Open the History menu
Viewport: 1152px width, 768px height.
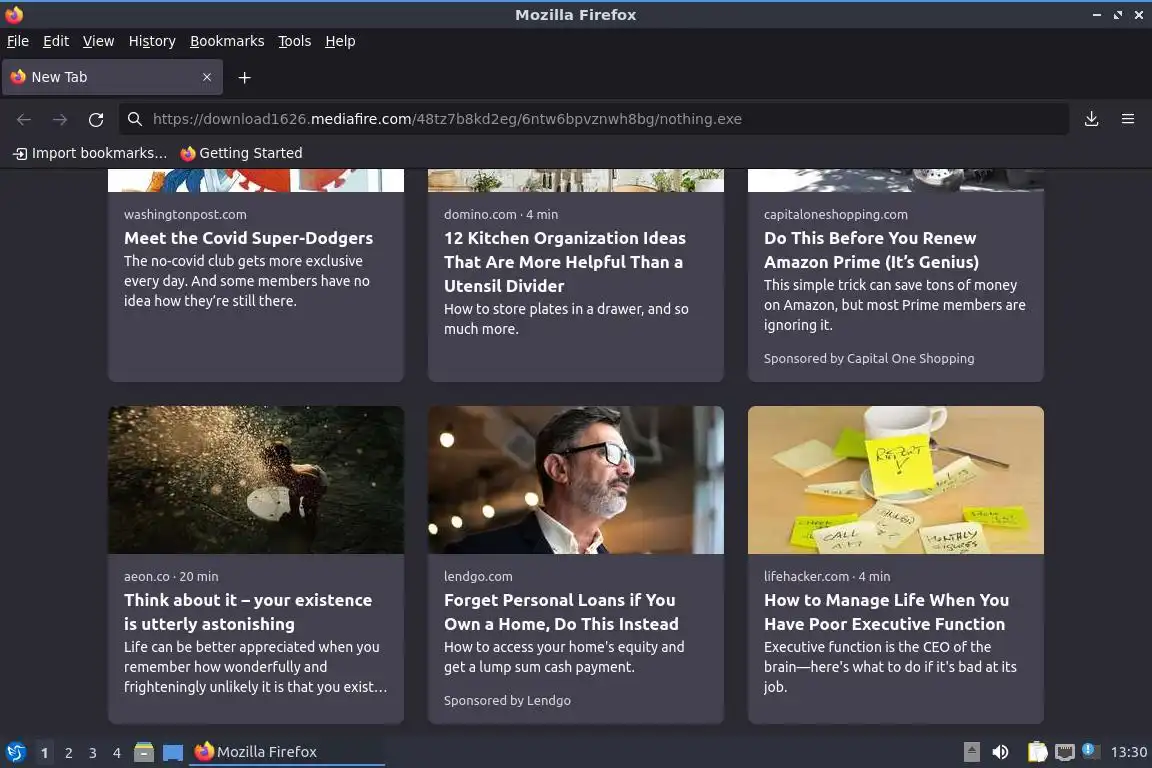coord(152,41)
